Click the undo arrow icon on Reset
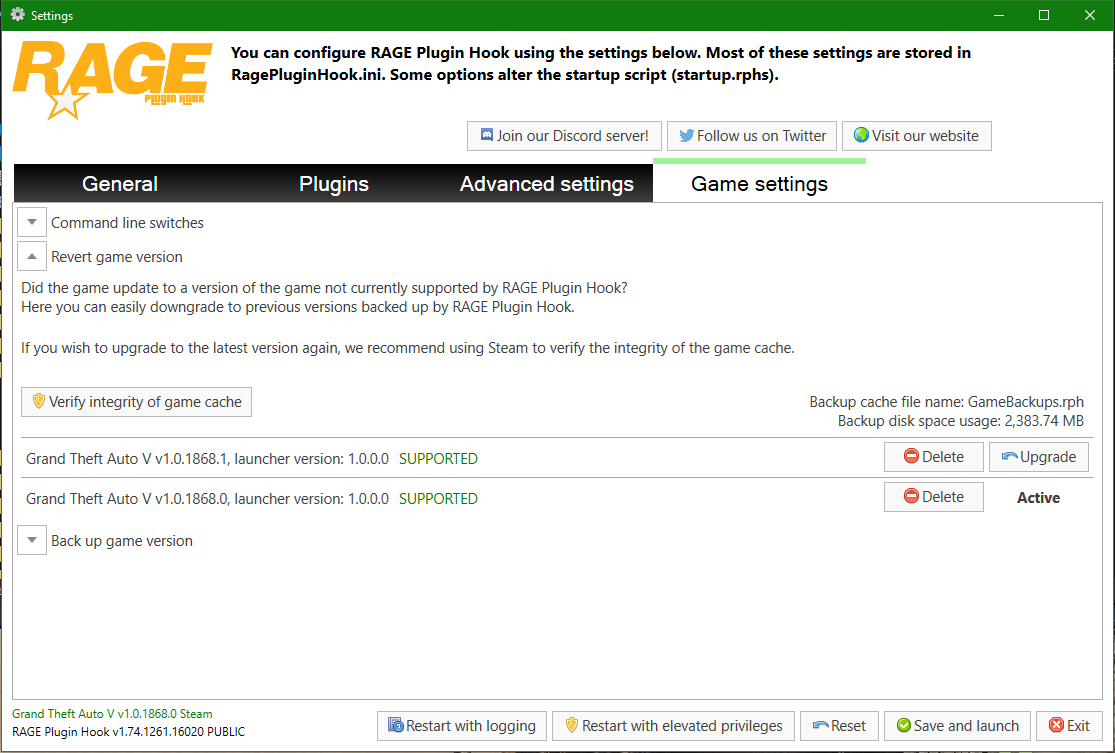Image resolution: width=1115 pixels, height=753 pixels. pyautogui.click(x=821, y=725)
